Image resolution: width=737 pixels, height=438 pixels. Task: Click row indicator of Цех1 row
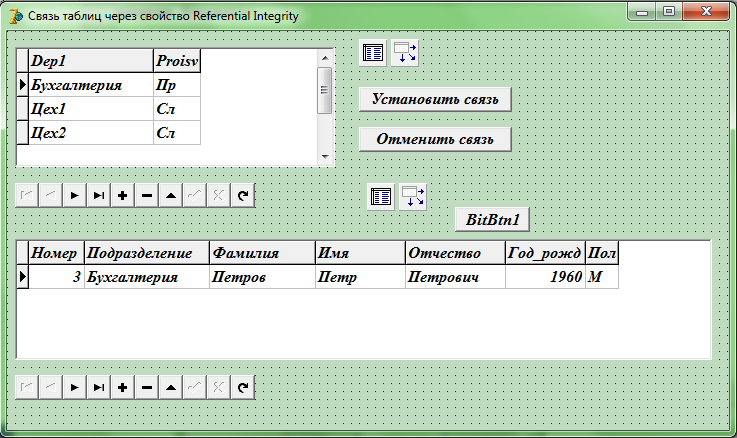coord(23,109)
